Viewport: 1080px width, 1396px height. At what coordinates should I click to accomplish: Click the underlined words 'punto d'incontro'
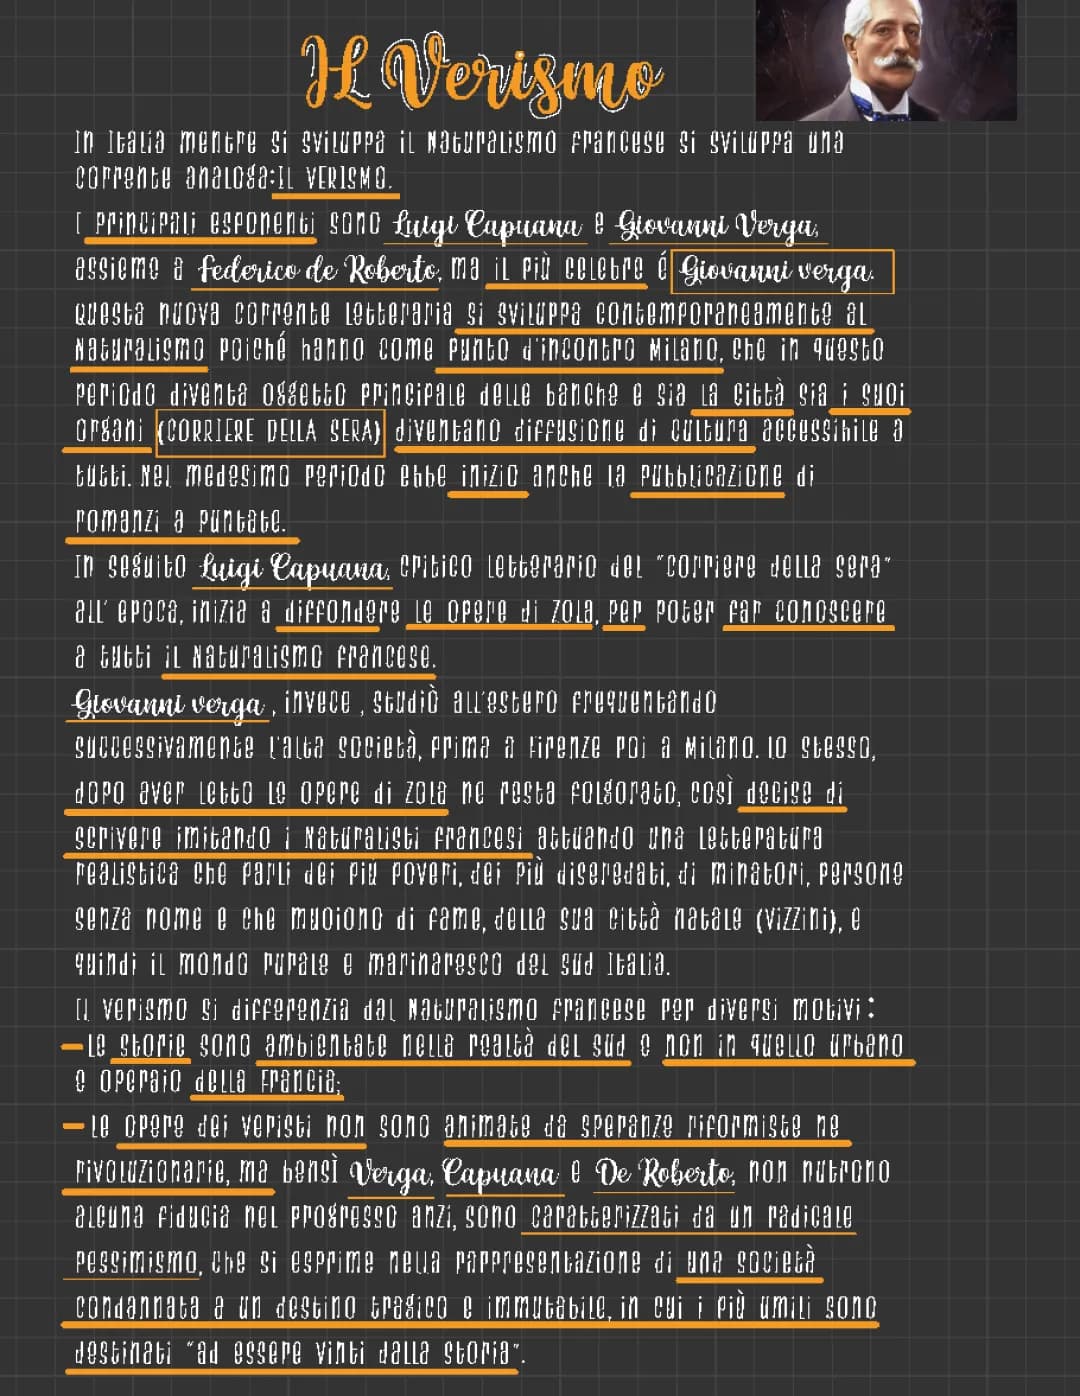[543, 349]
